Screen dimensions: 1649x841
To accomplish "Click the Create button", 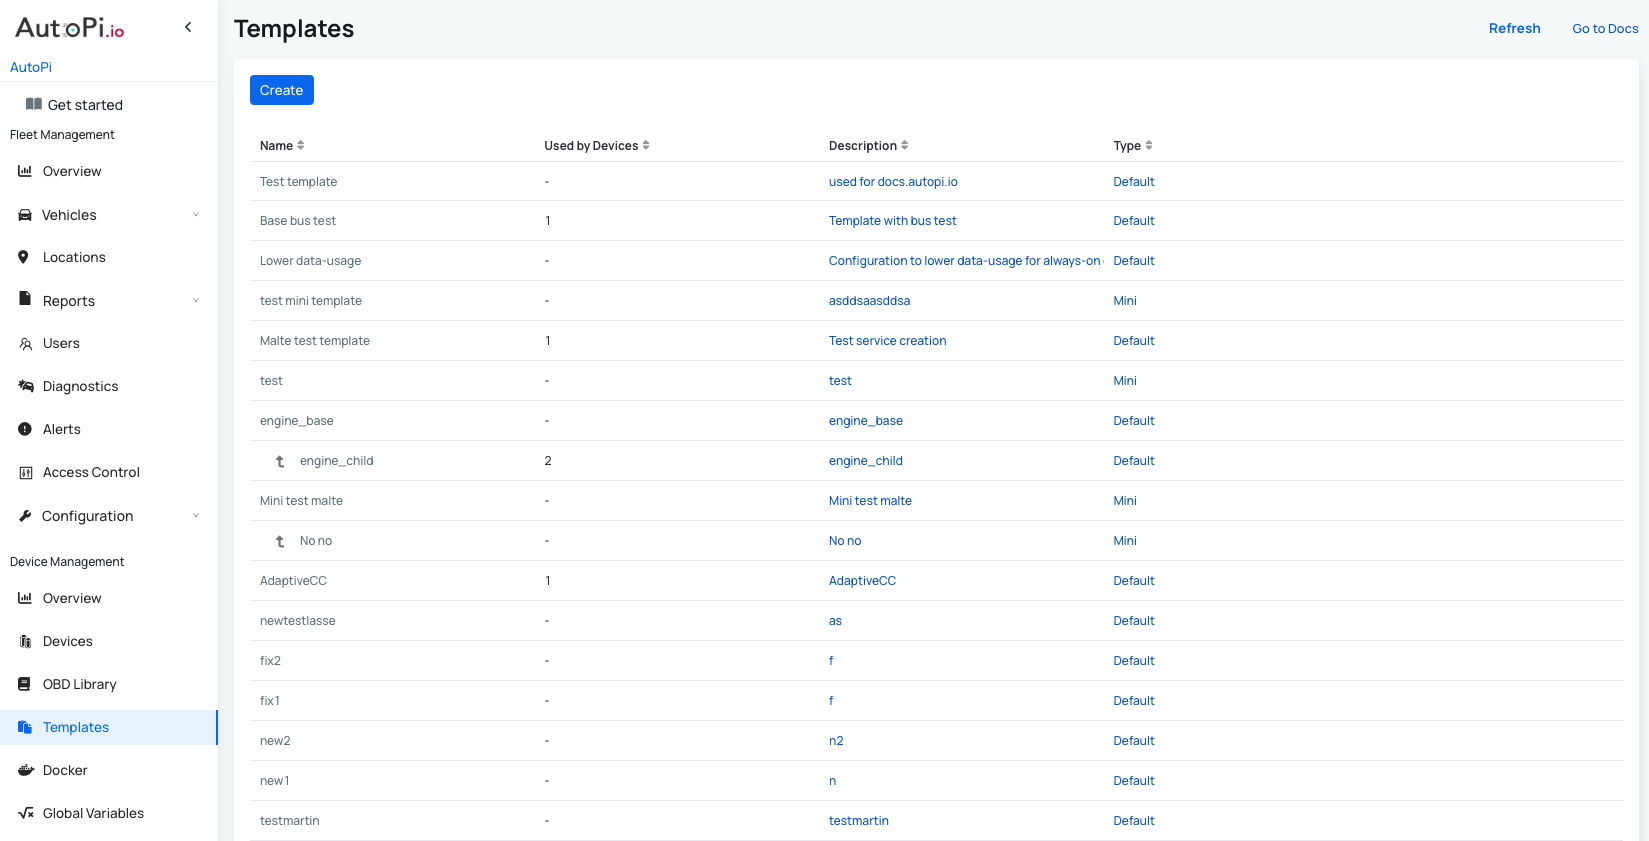I will click(x=282, y=90).
